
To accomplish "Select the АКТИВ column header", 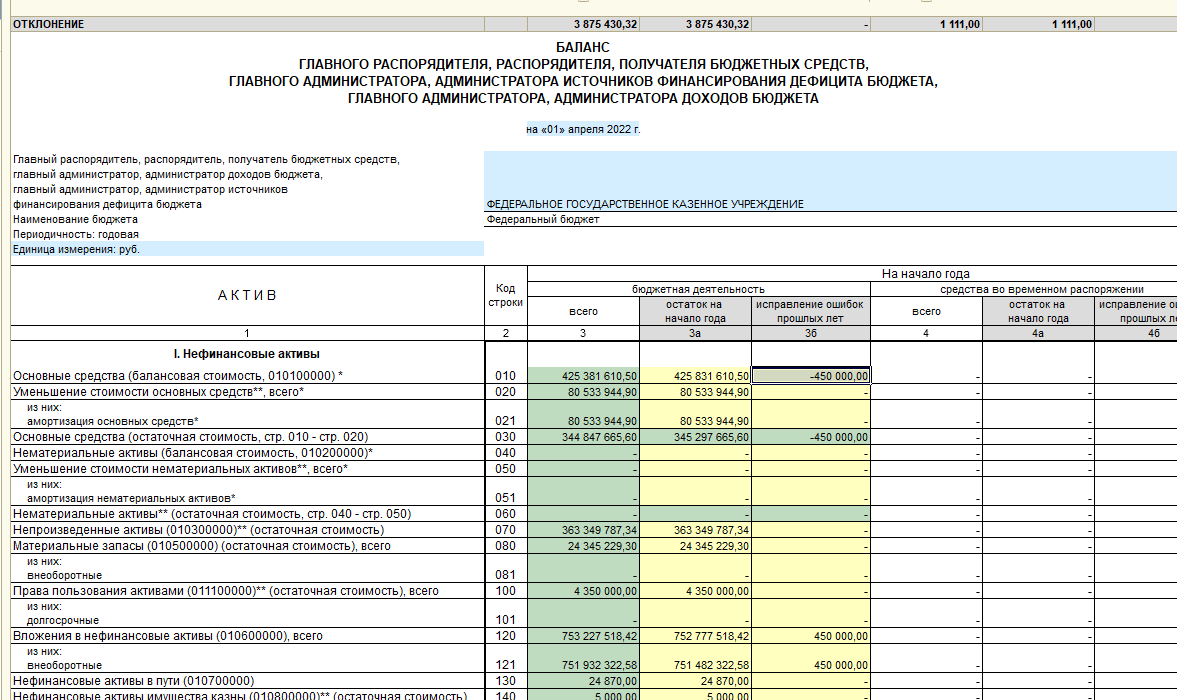I will [x=247, y=295].
